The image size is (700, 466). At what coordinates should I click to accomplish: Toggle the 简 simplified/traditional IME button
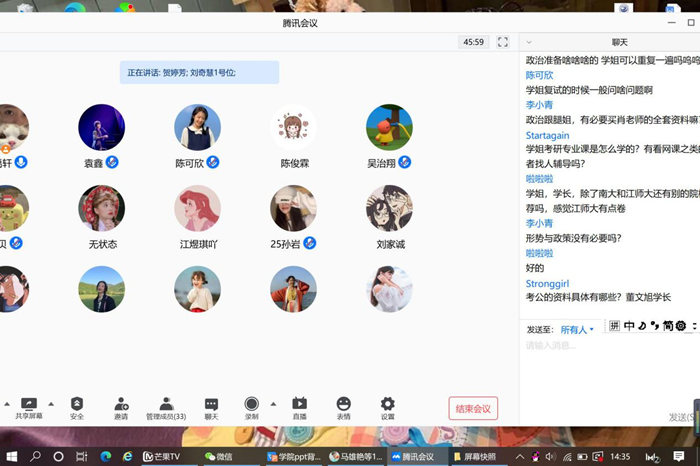coord(667,326)
